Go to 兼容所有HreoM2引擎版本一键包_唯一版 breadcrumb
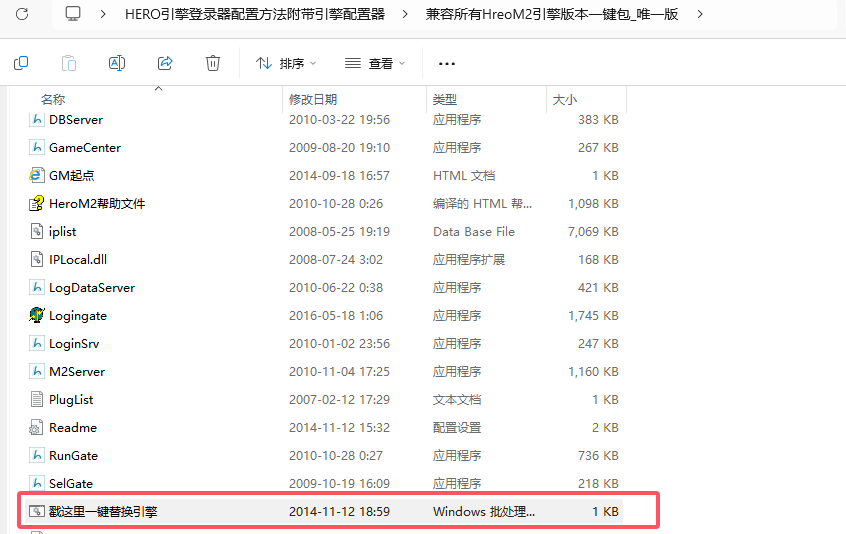 tap(552, 15)
